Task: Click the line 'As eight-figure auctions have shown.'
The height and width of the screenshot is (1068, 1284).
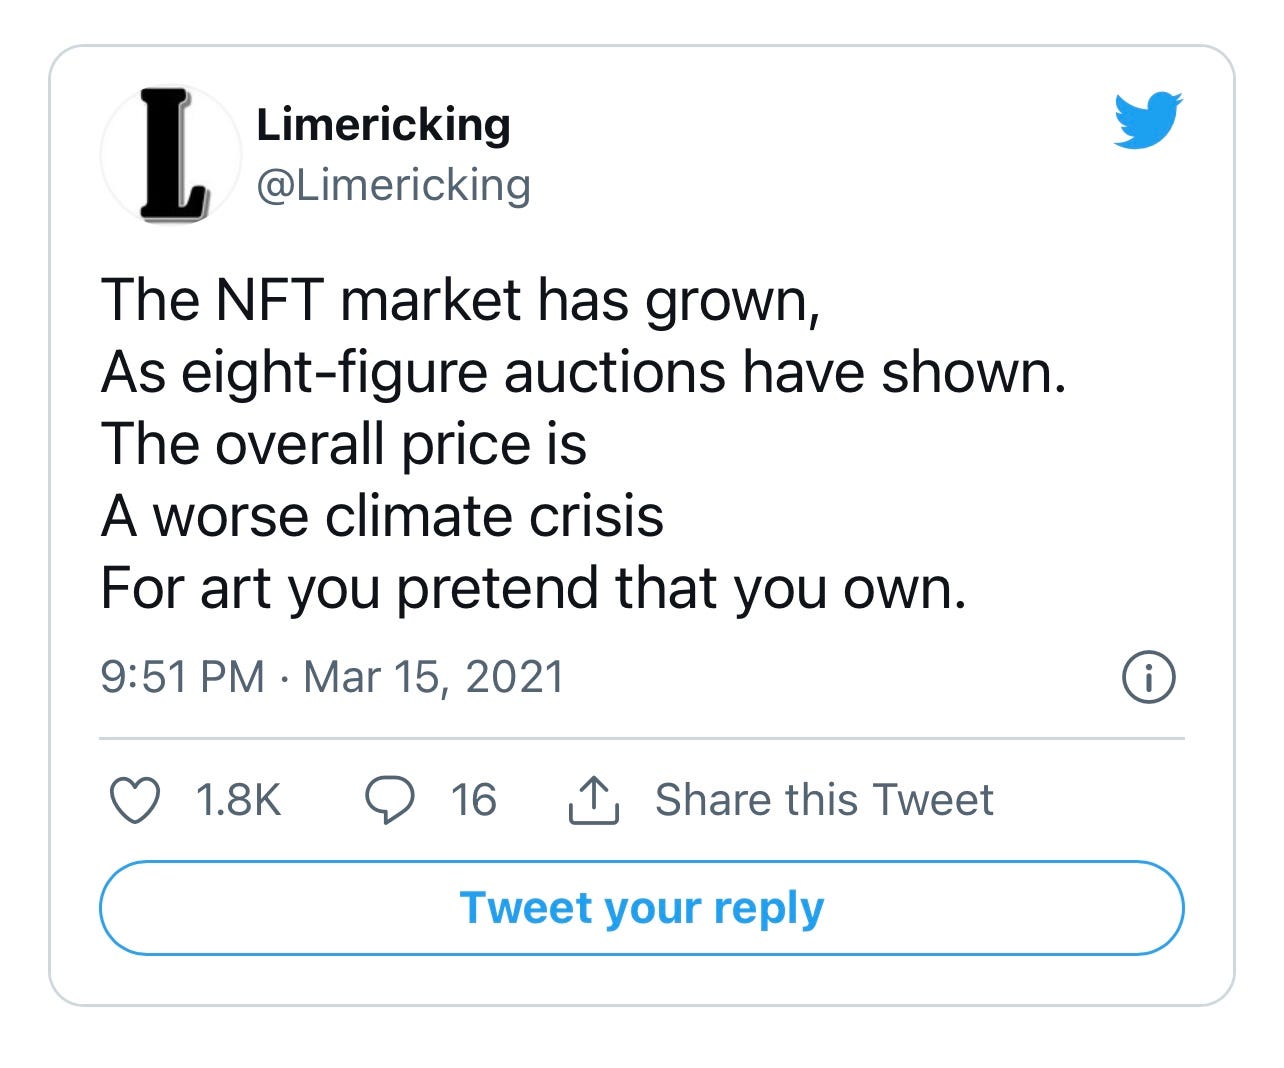Action: click(x=584, y=373)
